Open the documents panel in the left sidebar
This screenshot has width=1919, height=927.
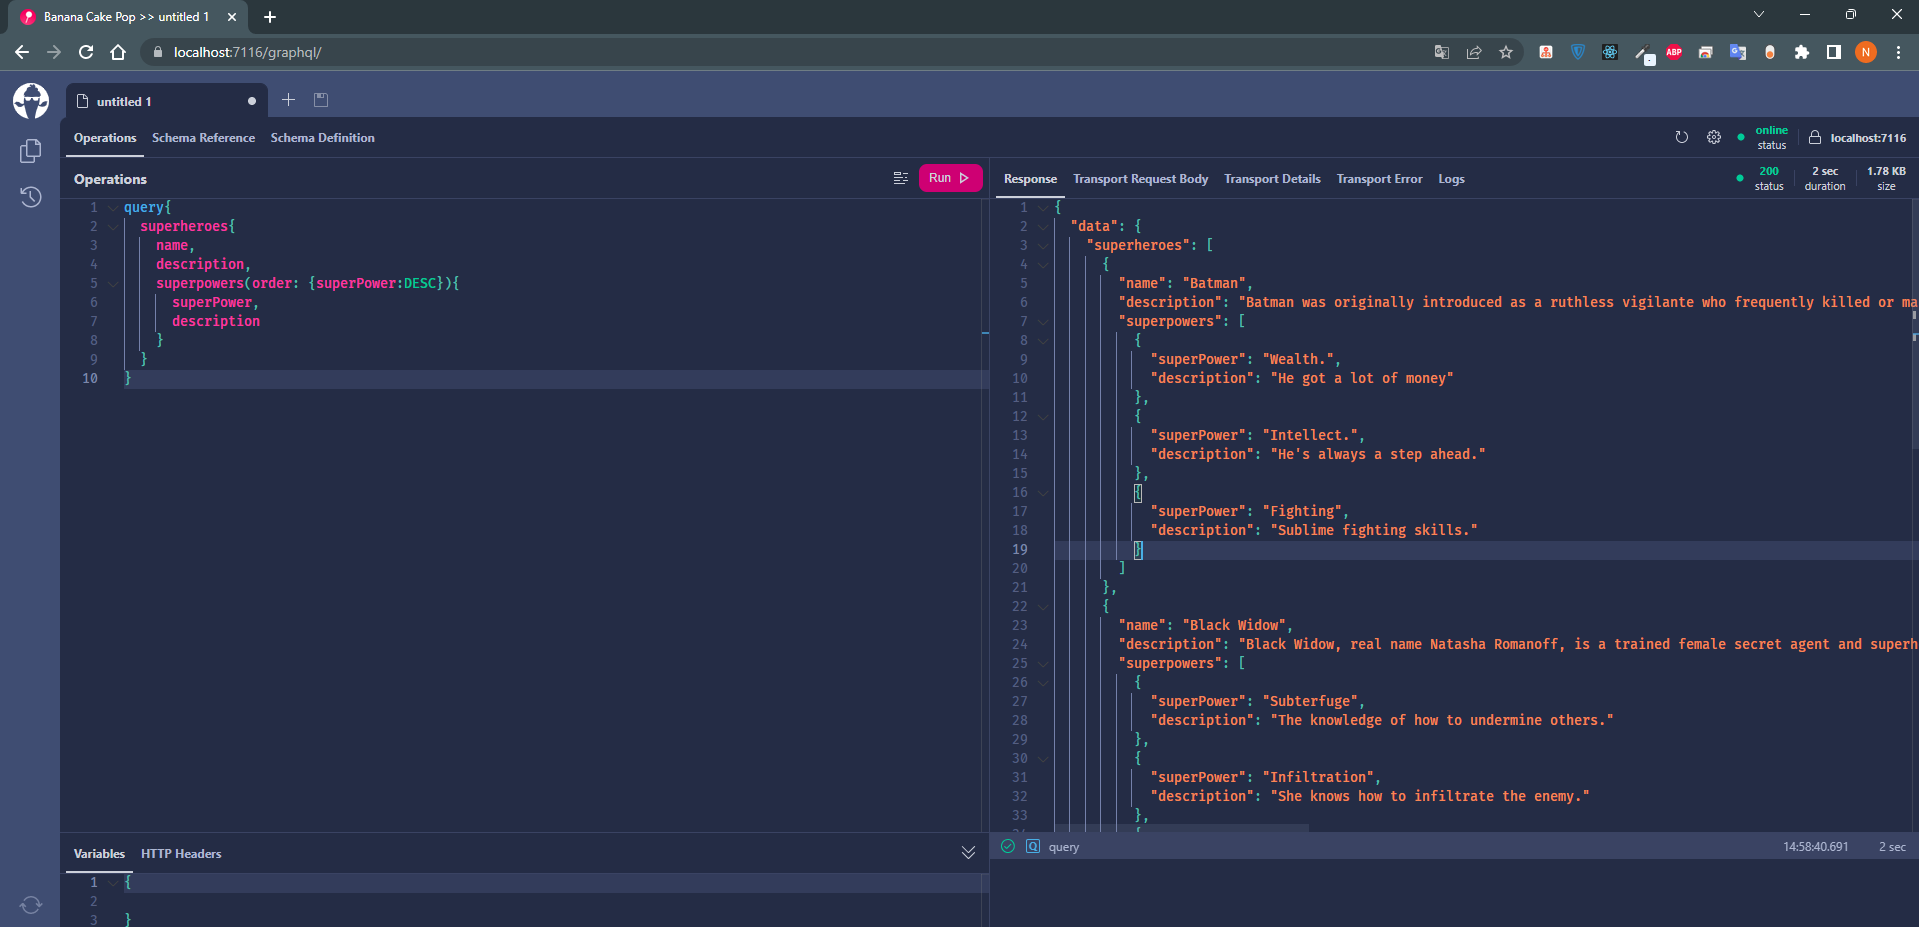coord(30,150)
